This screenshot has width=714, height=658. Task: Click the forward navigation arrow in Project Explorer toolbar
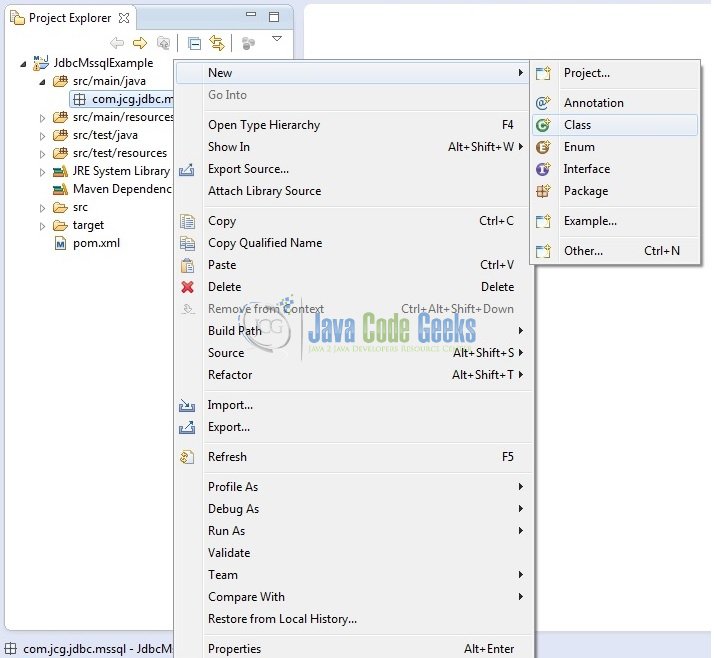pos(140,43)
